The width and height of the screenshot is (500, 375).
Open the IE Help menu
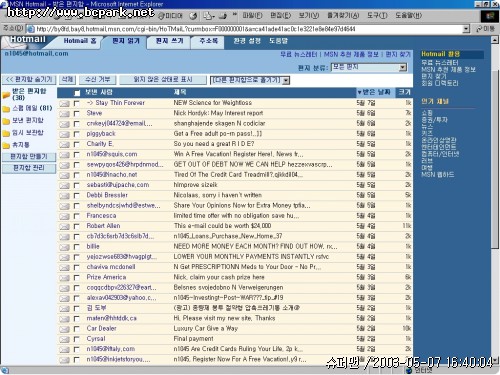(x=408, y=15)
